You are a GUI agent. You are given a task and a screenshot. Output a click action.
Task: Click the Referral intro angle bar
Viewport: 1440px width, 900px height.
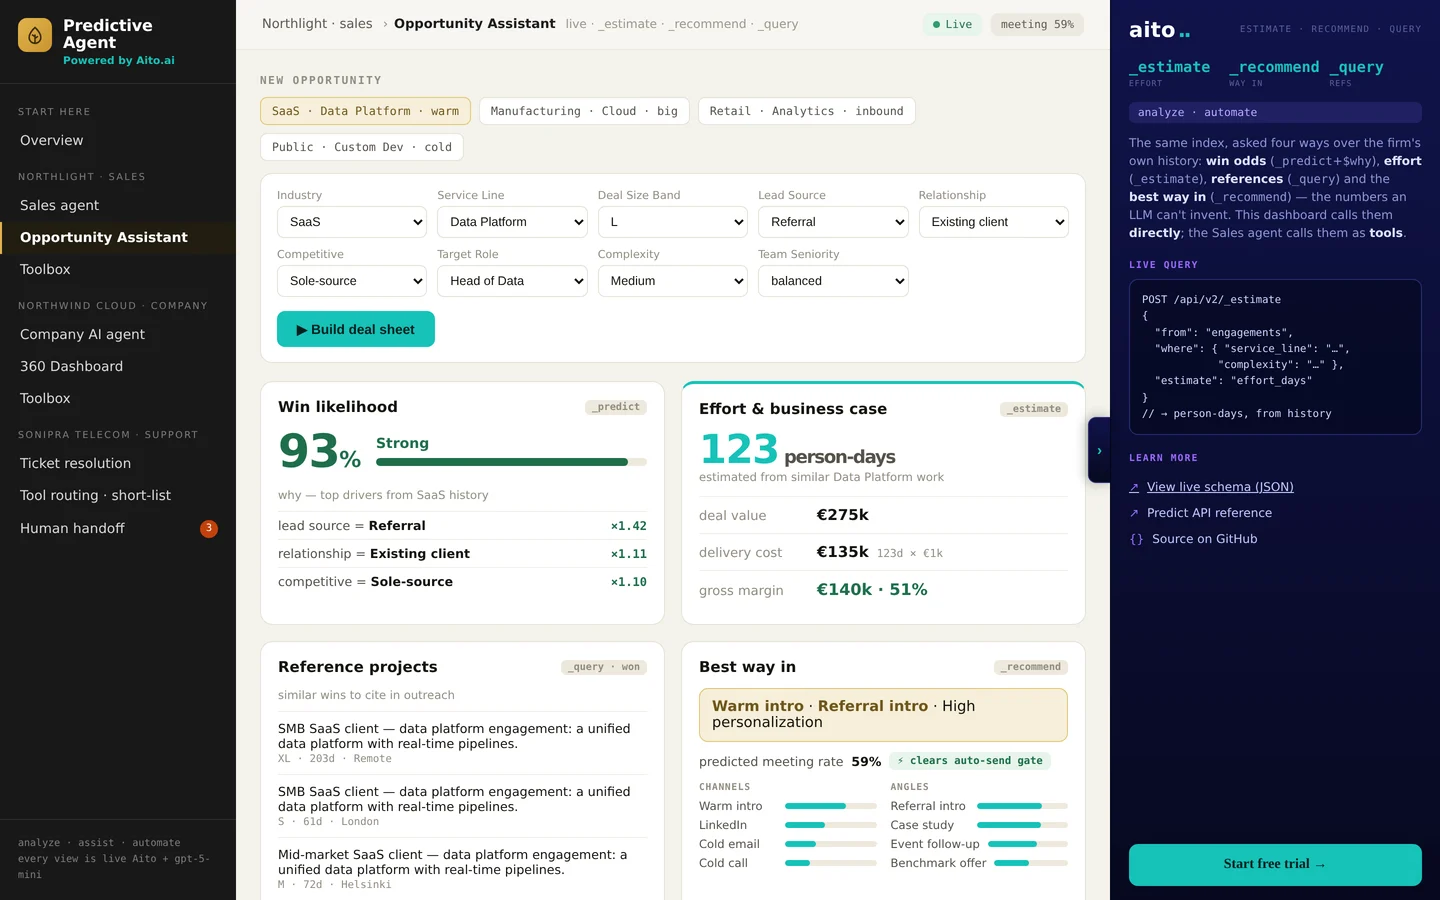1022,806
